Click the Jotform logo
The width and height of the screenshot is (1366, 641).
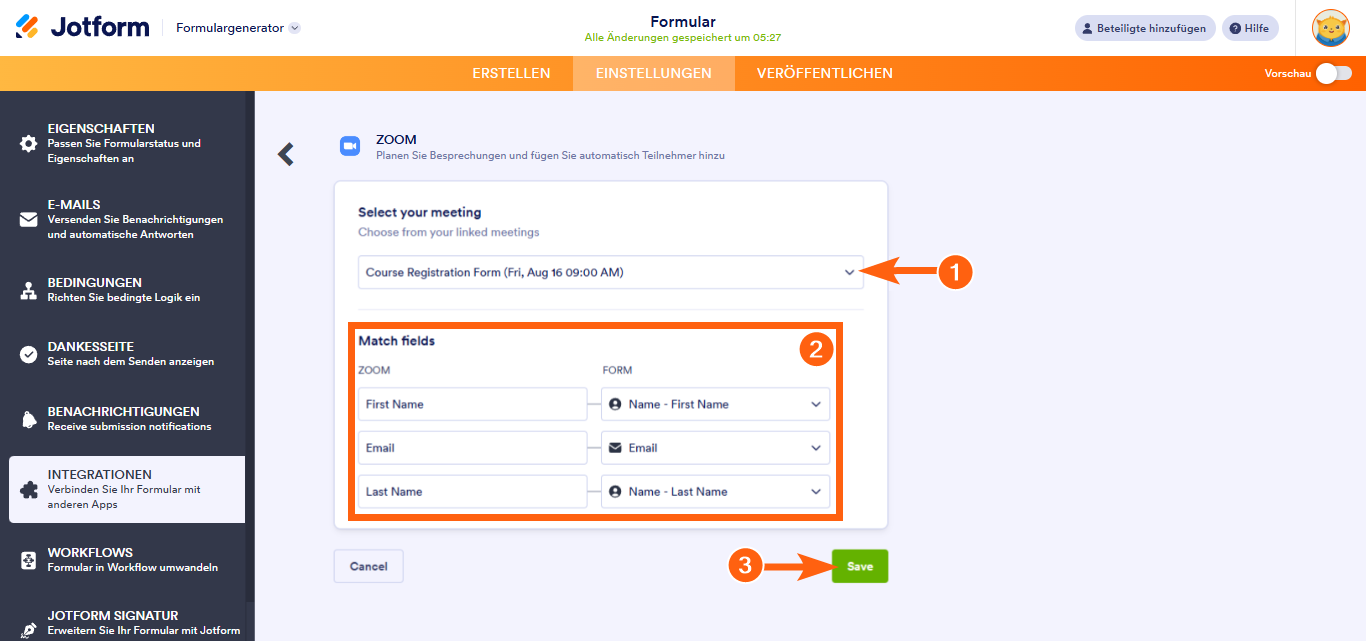(82, 27)
